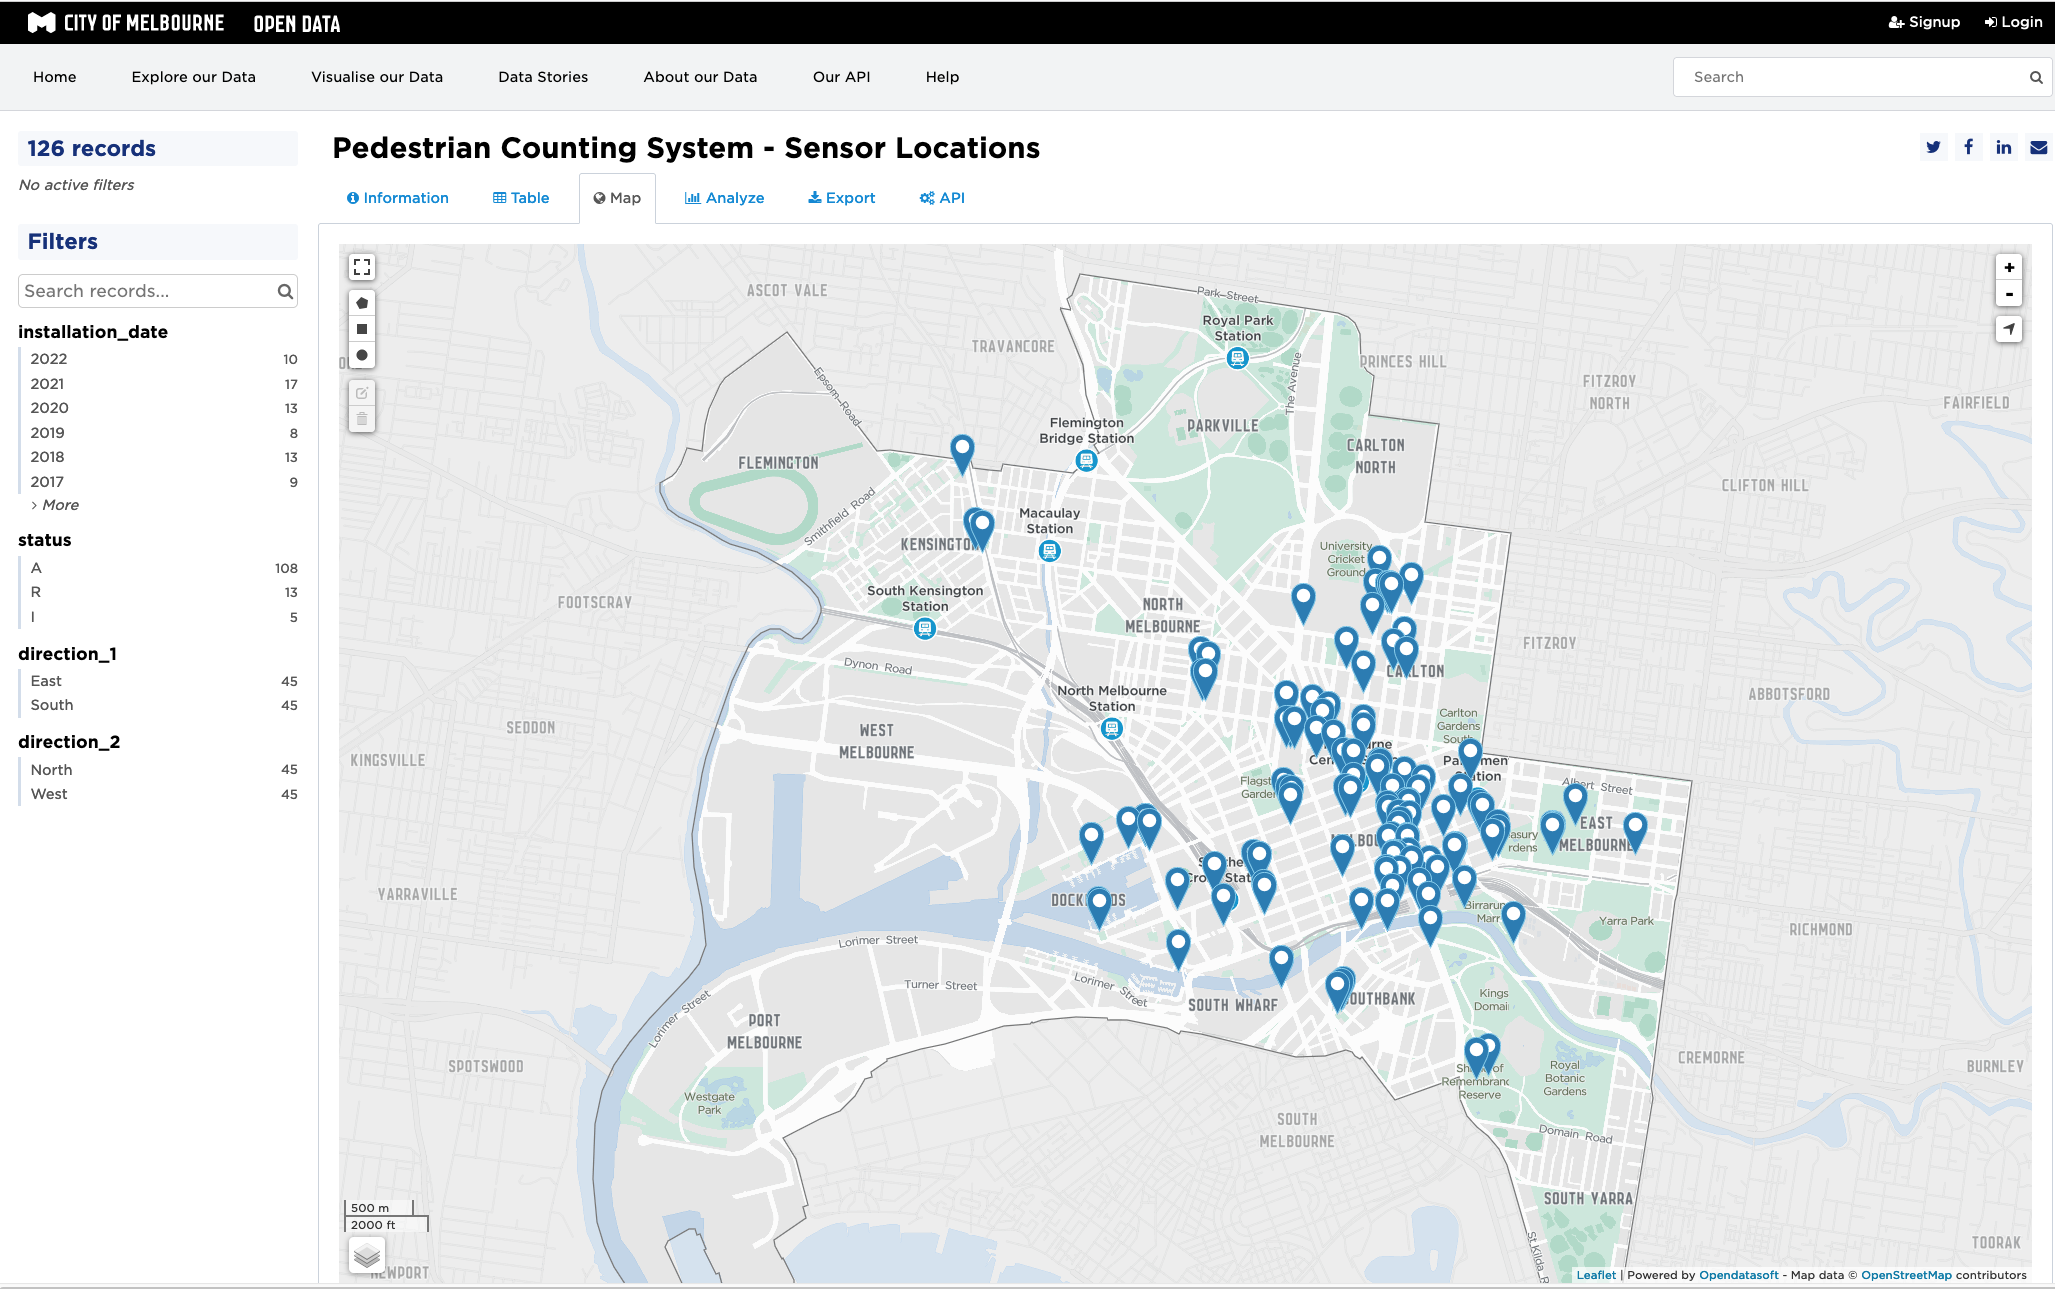Share the dataset via email icon
This screenshot has height=1289, width=2055.
coord(2037,147)
